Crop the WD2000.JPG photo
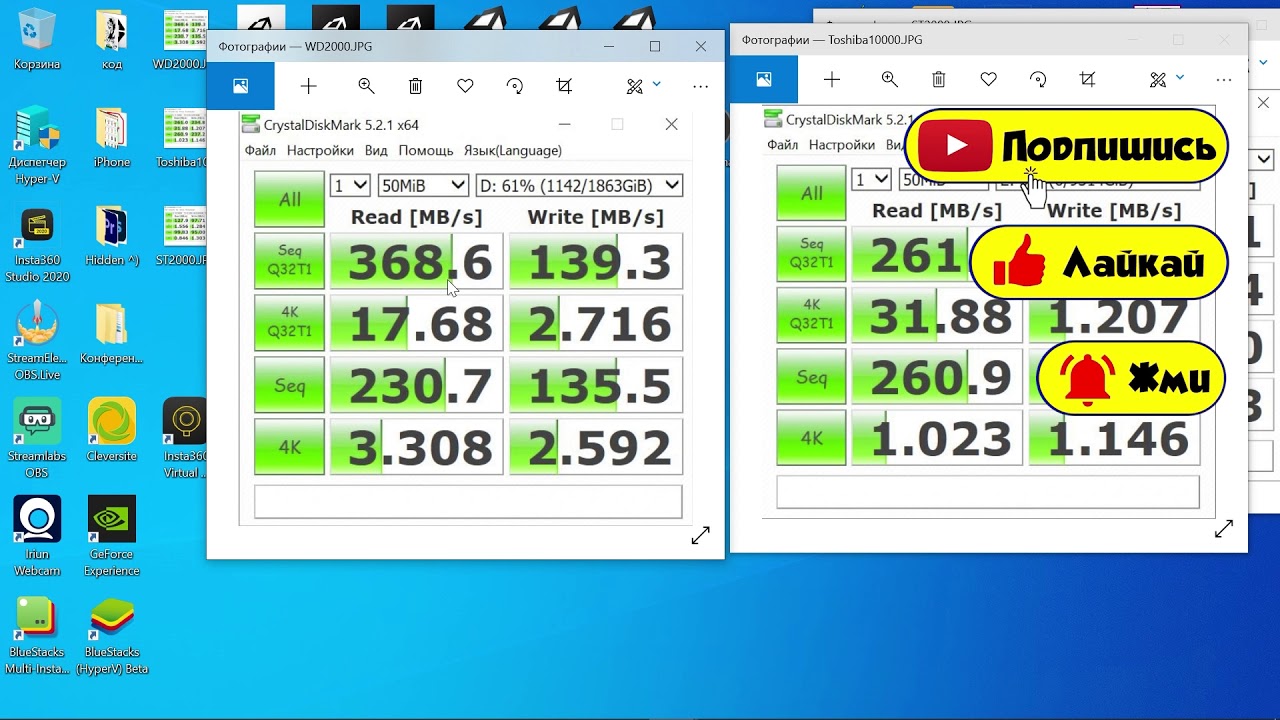 (564, 86)
